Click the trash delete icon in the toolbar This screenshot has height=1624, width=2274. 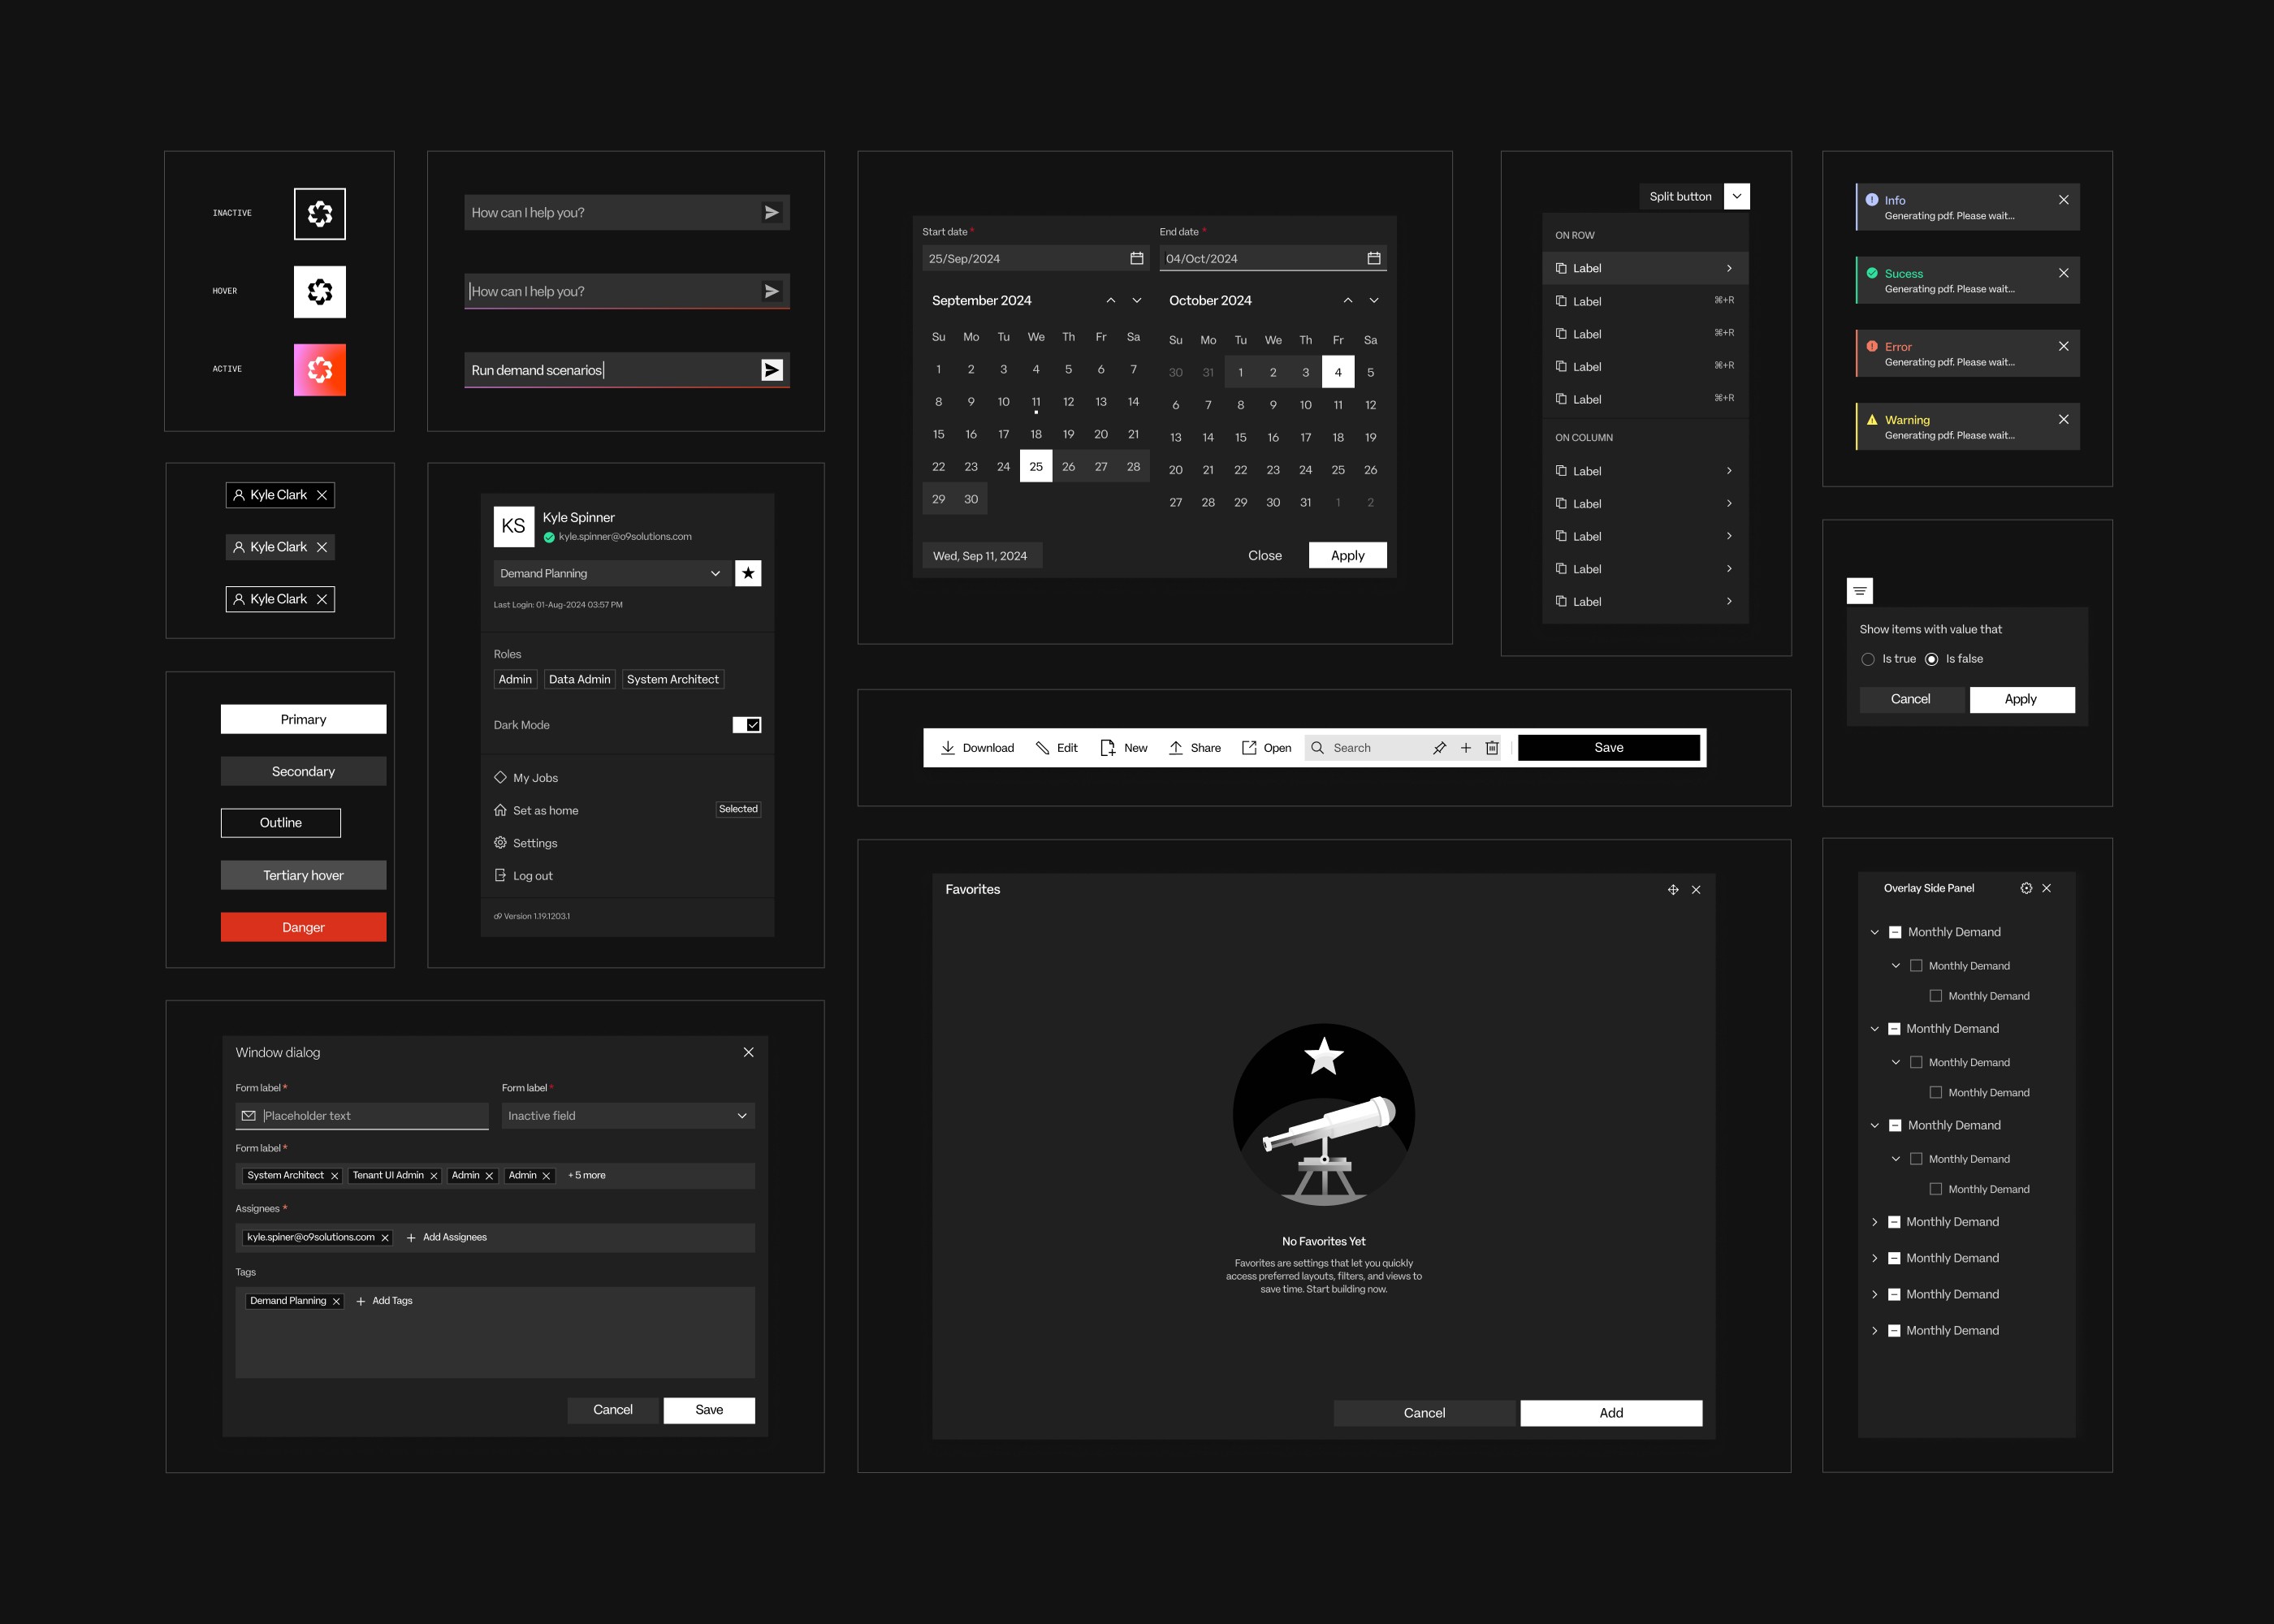coord(1492,748)
